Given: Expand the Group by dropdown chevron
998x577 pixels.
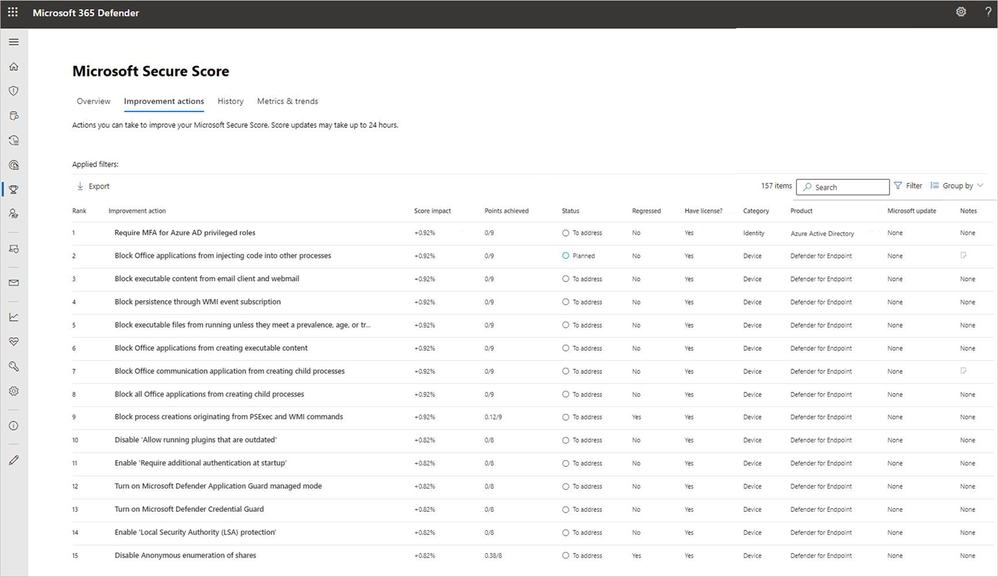Looking at the screenshot, I should [x=980, y=186].
